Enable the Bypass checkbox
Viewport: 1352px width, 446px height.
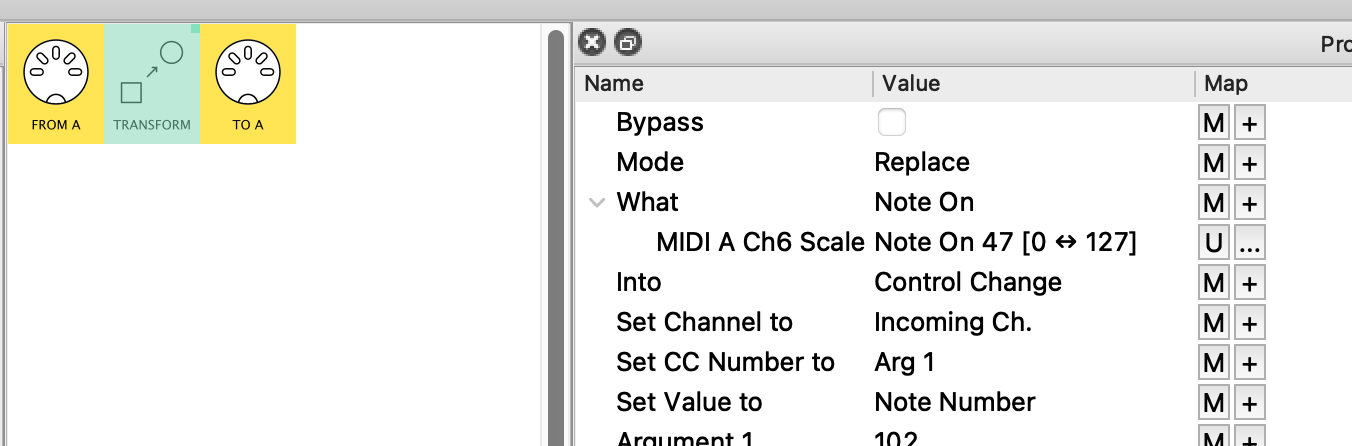point(891,123)
